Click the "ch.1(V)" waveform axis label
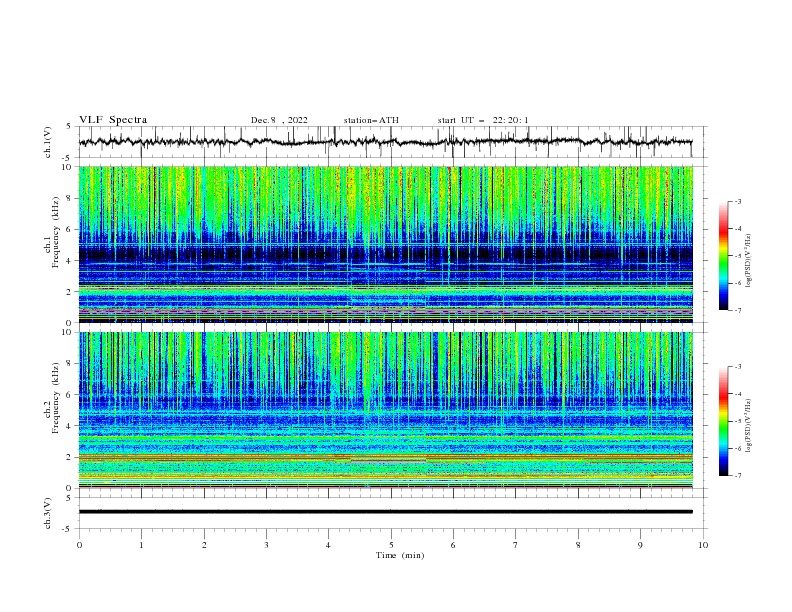Screen dimensions: 792x612 (48, 142)
